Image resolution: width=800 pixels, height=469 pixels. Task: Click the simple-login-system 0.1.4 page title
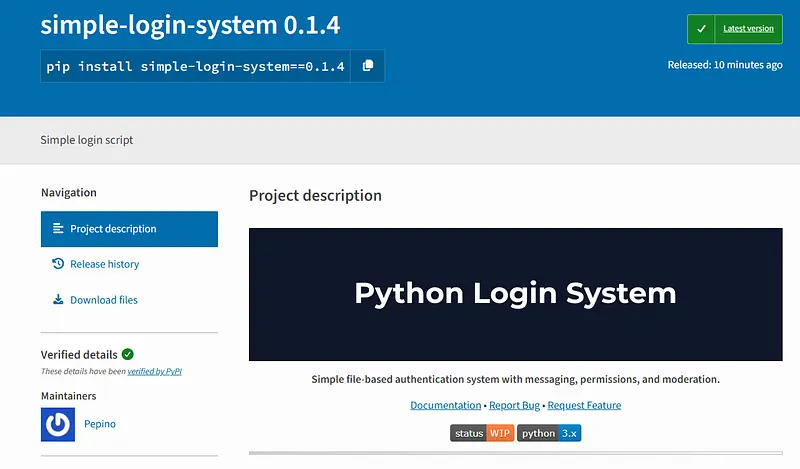tap(190, 24)
